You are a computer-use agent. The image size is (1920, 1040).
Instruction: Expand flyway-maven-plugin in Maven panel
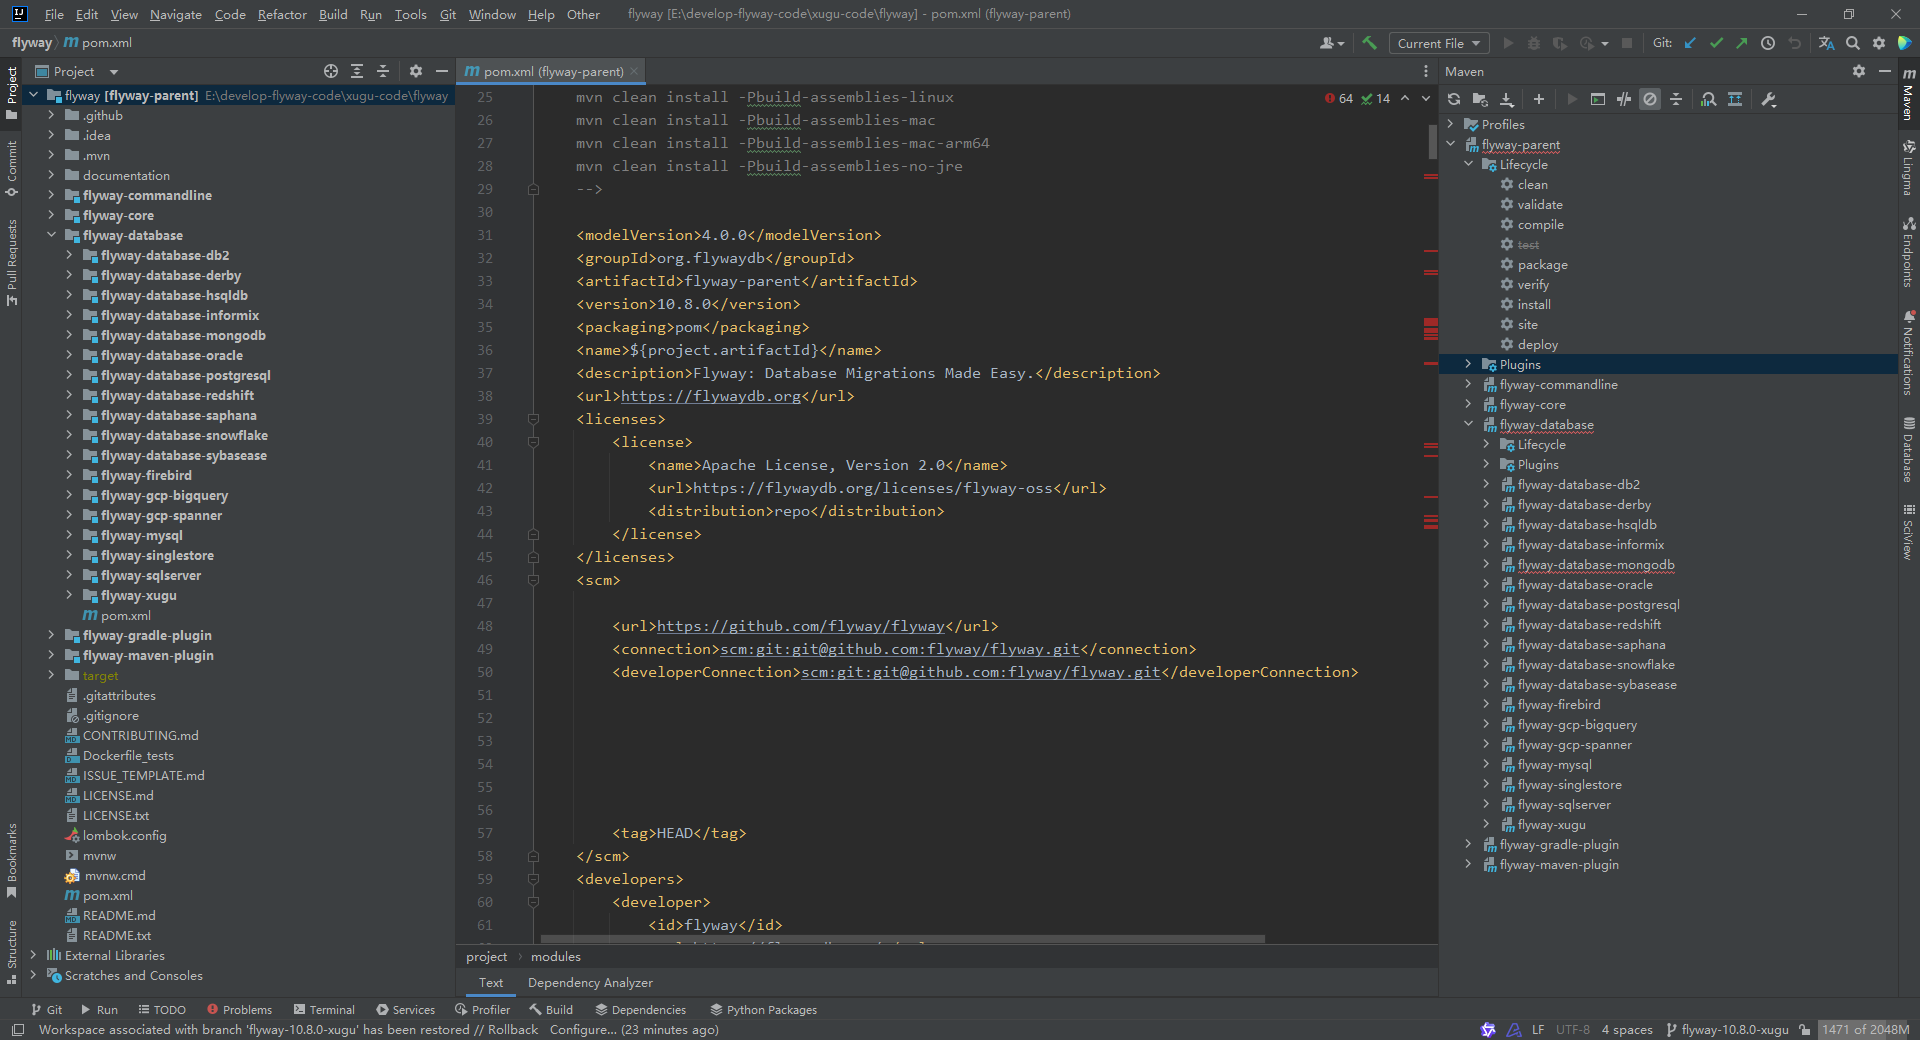point(1468,864)
